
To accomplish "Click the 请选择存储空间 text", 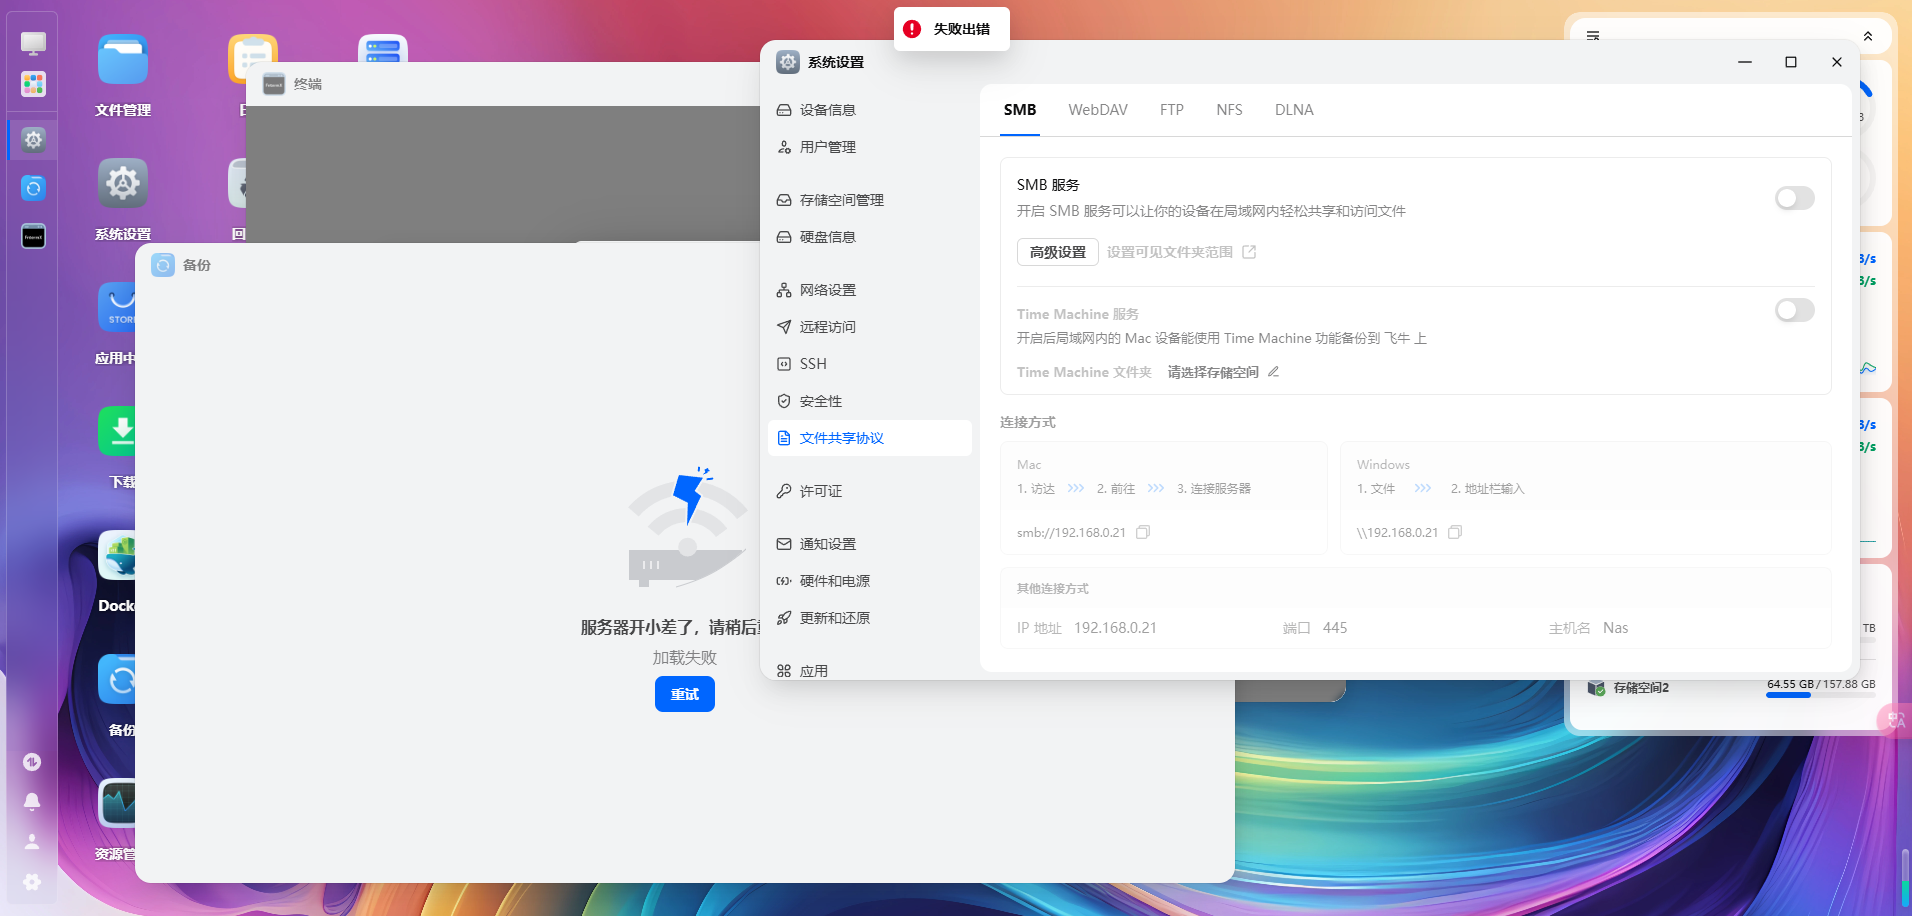I will (1213, 372).
